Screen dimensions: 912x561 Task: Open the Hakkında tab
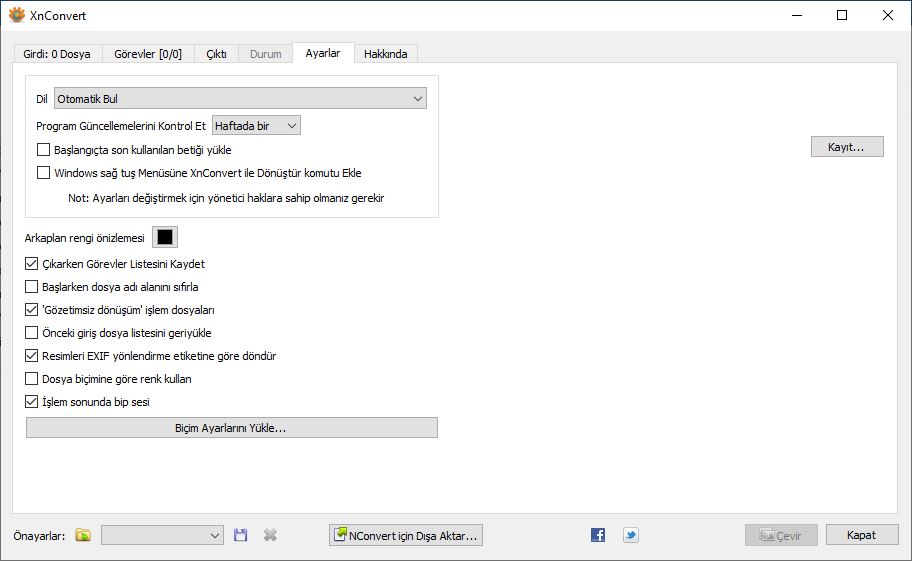386,53
